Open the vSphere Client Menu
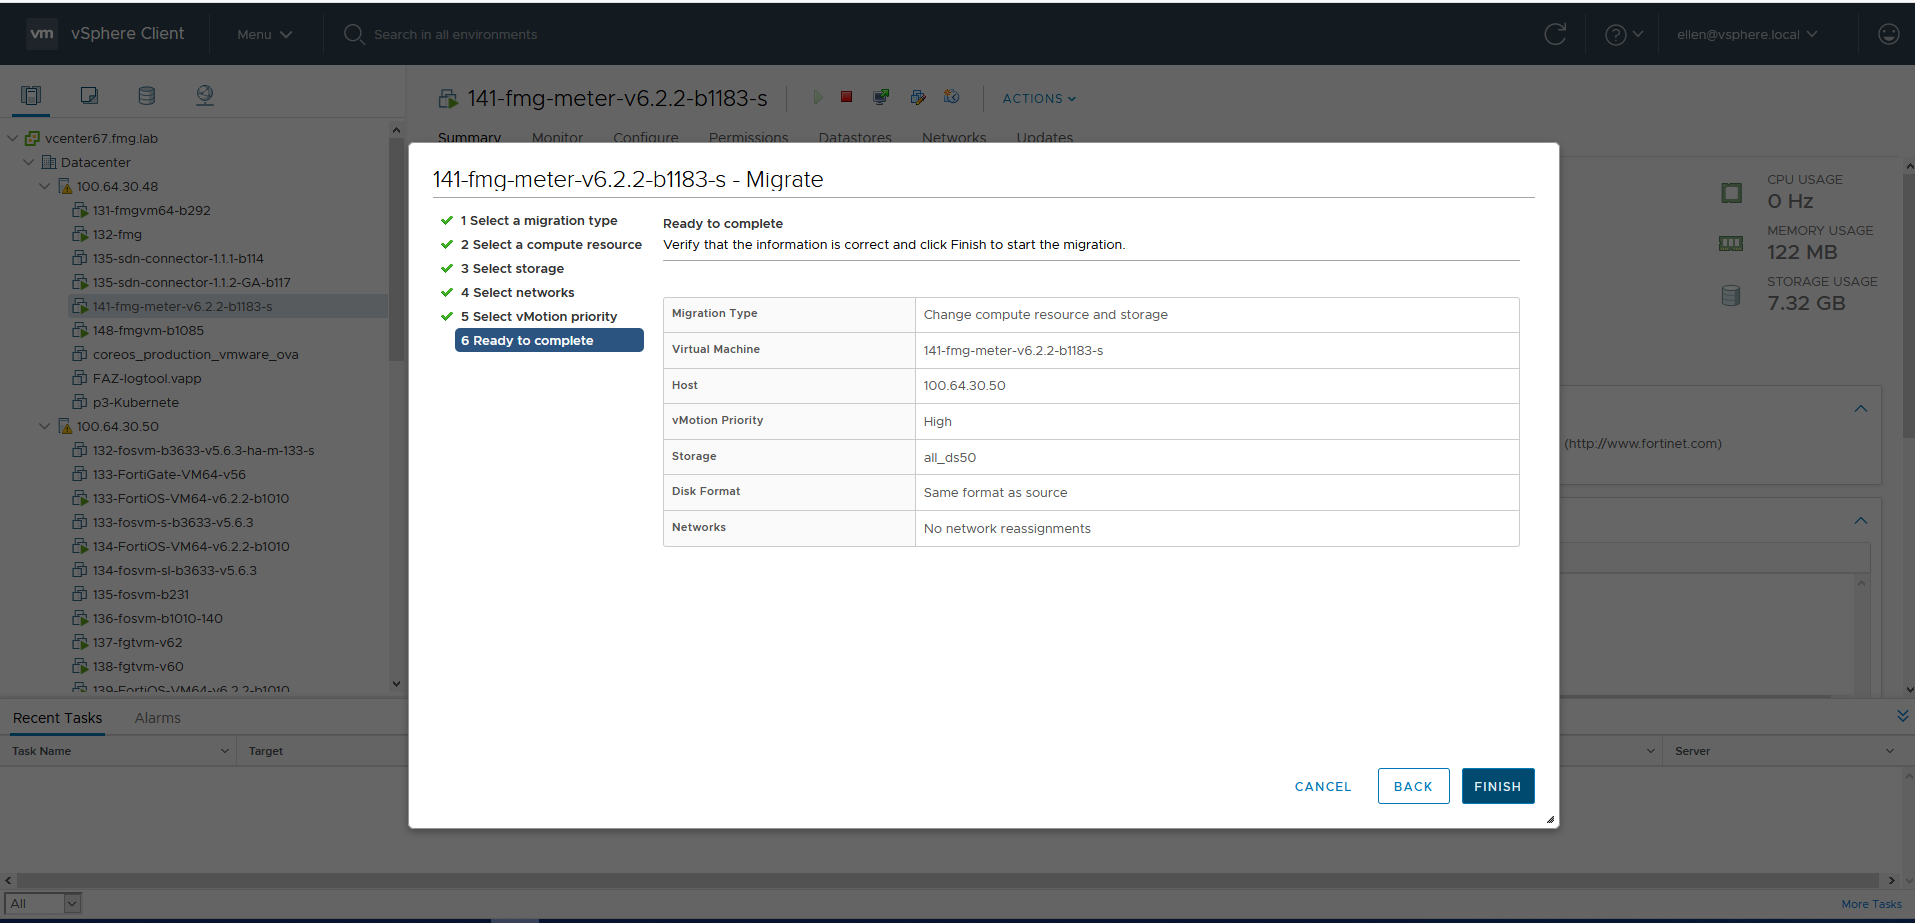This screenshot has height=923, width=1915. point(264,34)
